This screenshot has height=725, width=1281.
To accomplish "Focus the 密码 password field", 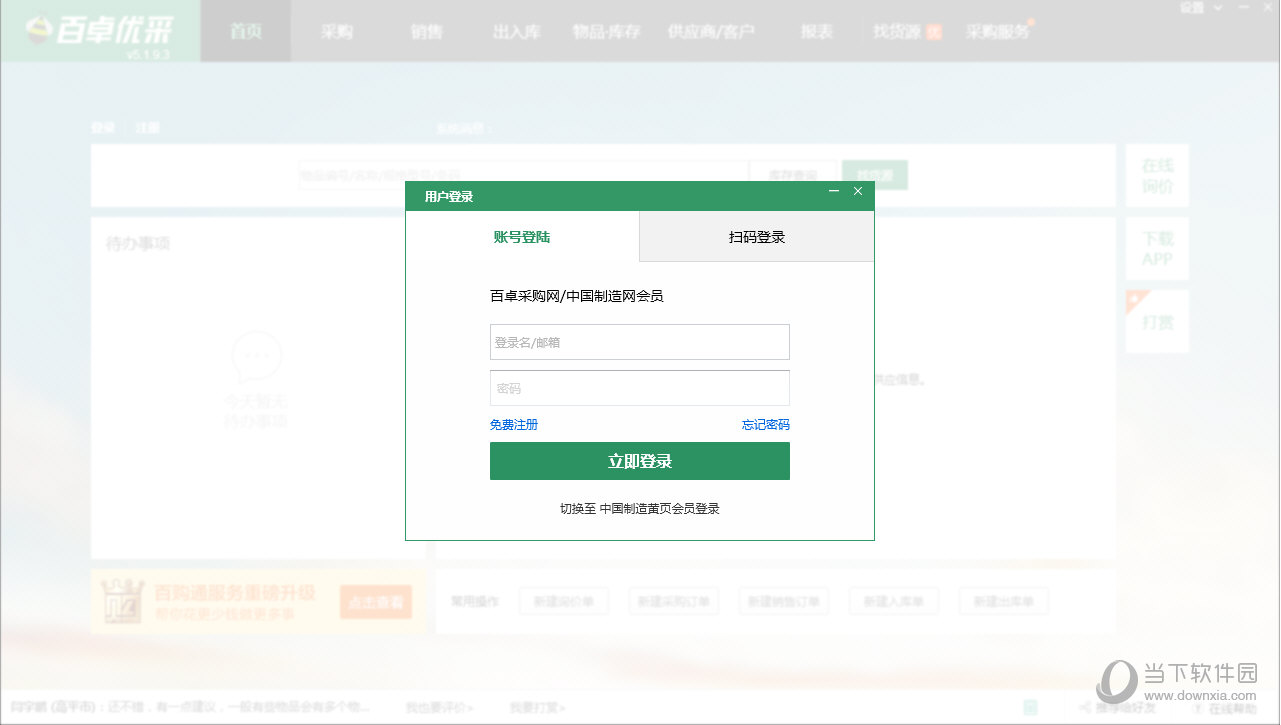I will 640,388.
